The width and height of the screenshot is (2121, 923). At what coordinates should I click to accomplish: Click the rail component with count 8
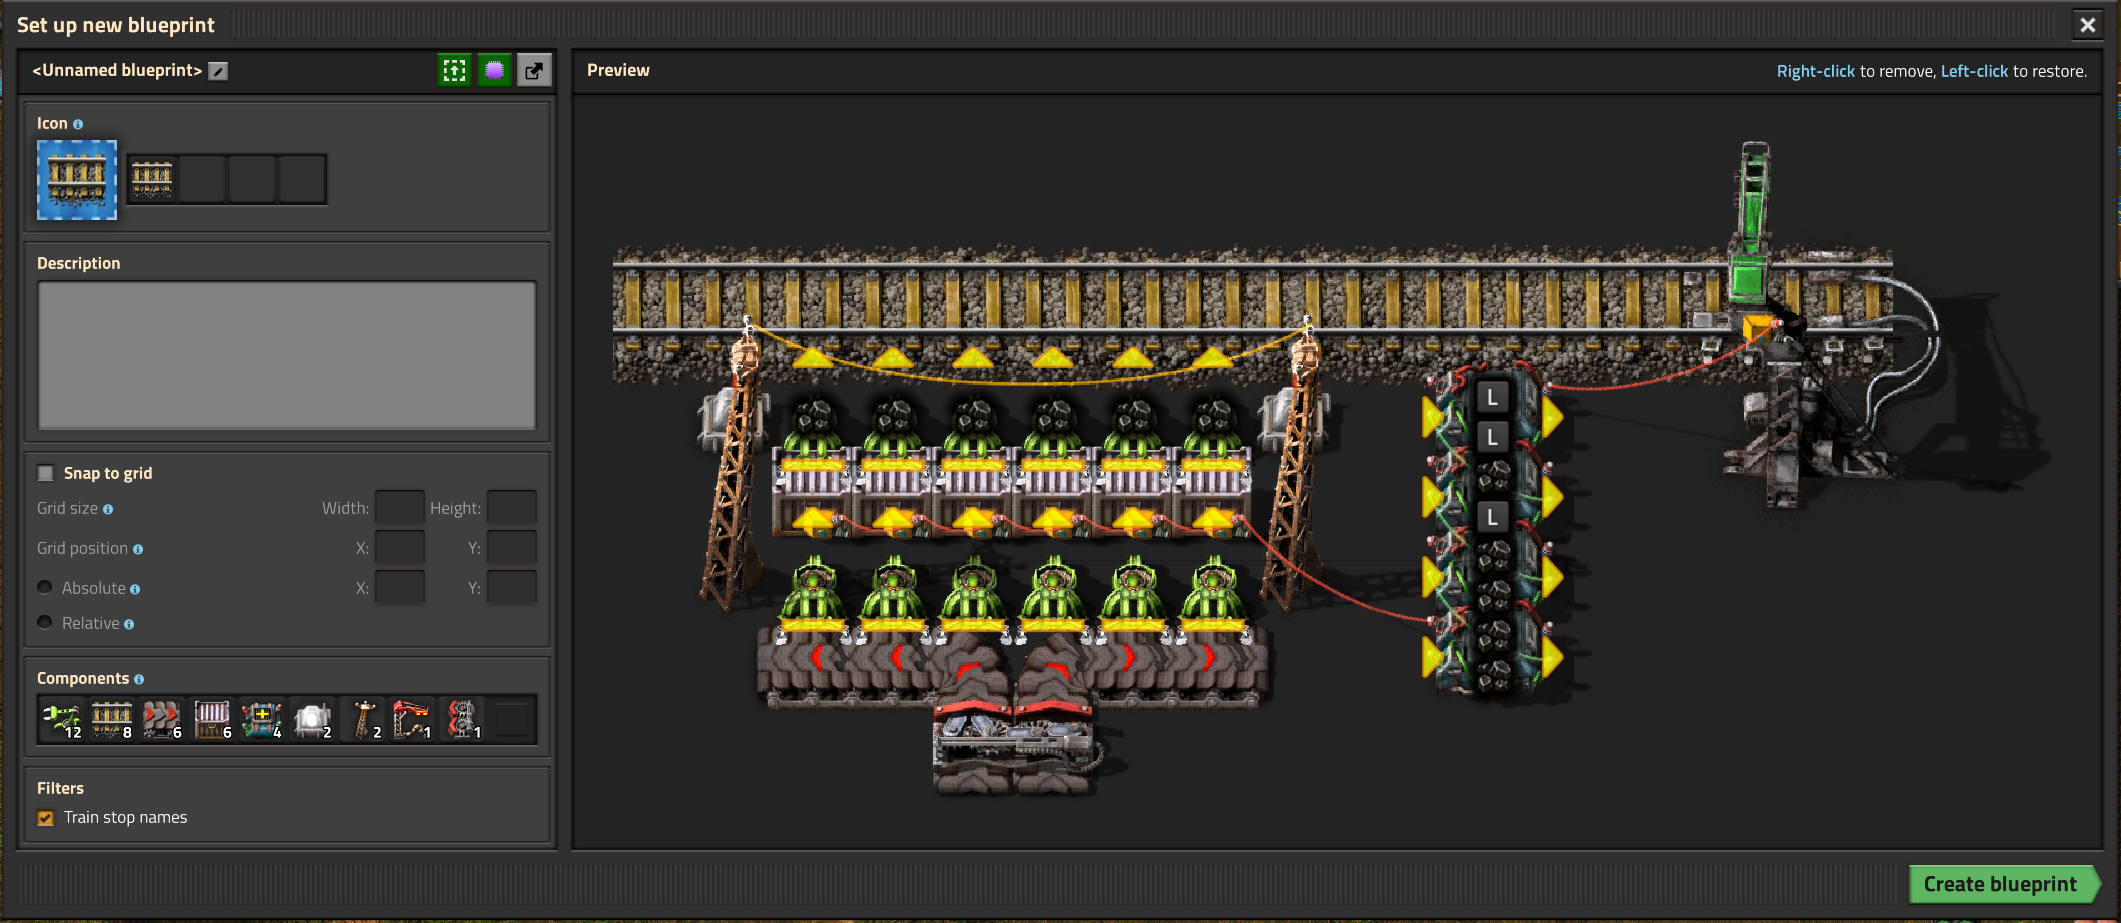coord(112,719)
